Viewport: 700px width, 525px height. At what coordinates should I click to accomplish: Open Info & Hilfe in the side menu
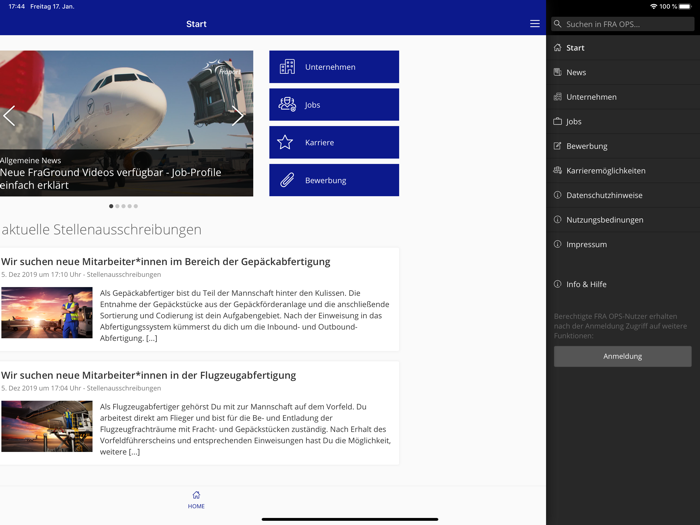(623, 284)
